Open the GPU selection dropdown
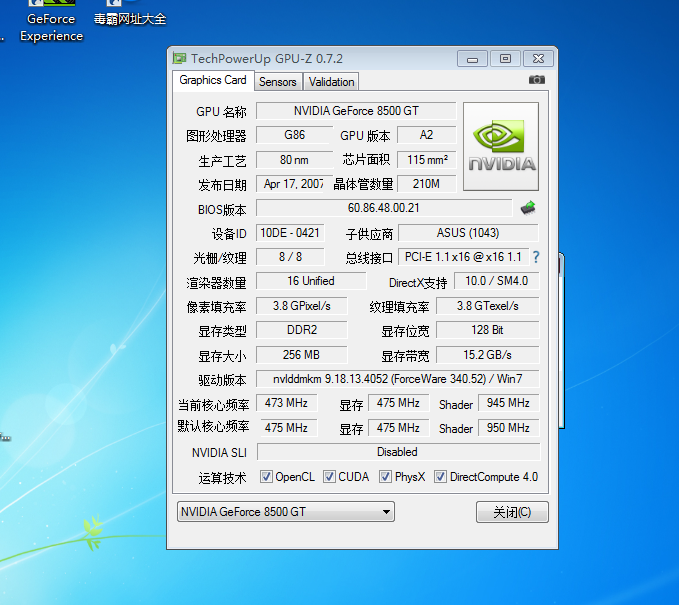 [x=285, y=512]
